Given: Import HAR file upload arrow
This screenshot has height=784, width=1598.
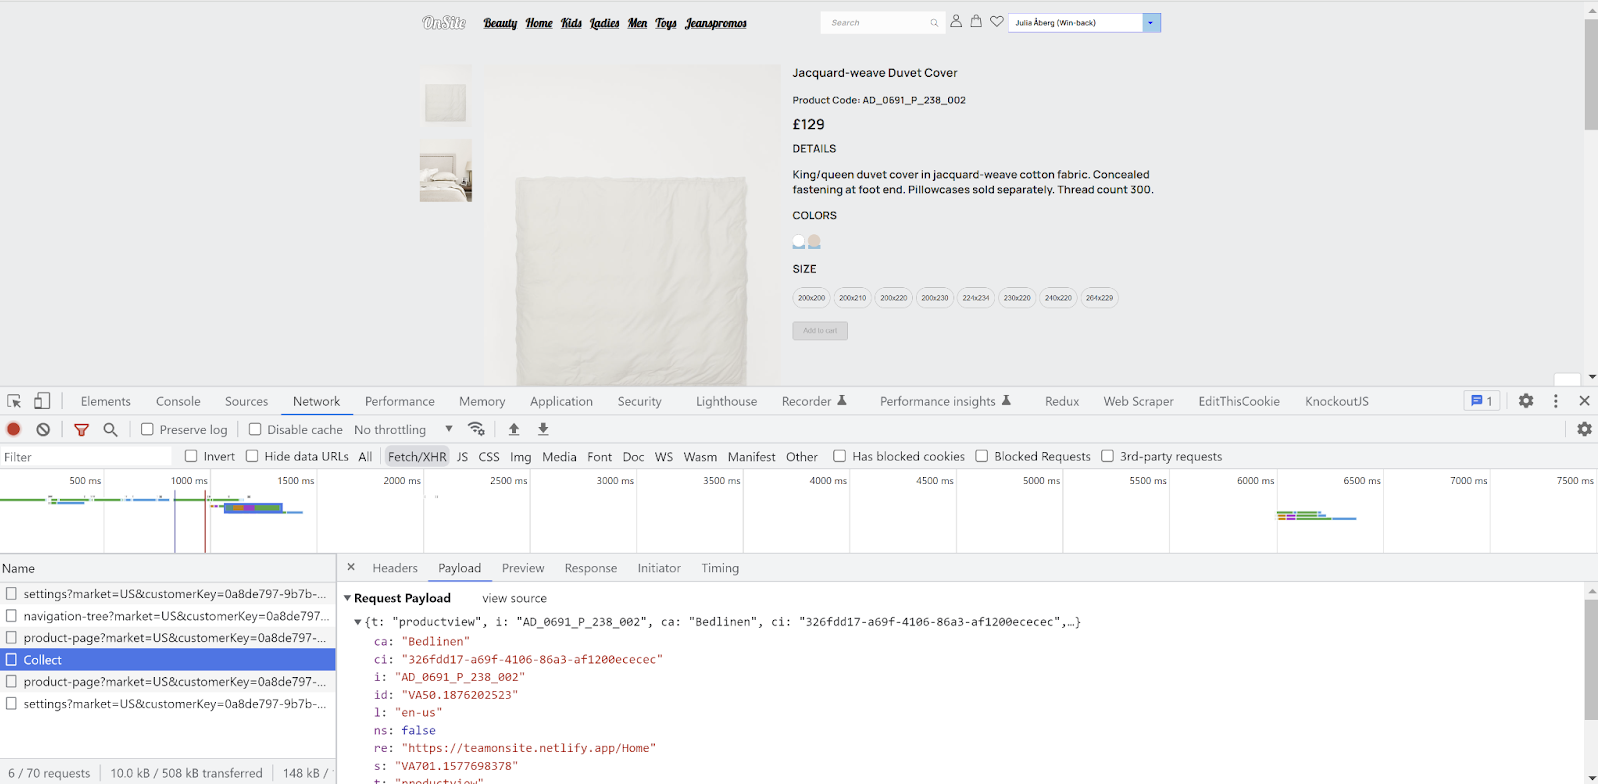Looking at the screenshot, I should tap(514, 429).
